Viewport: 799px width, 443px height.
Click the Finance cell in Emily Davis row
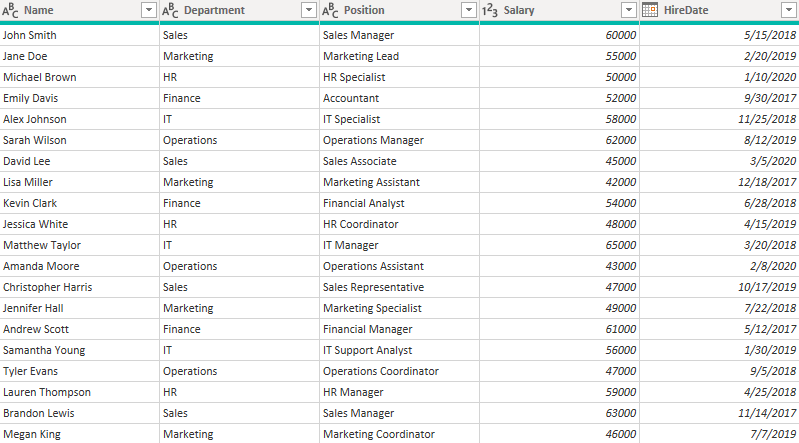[239, 98]
